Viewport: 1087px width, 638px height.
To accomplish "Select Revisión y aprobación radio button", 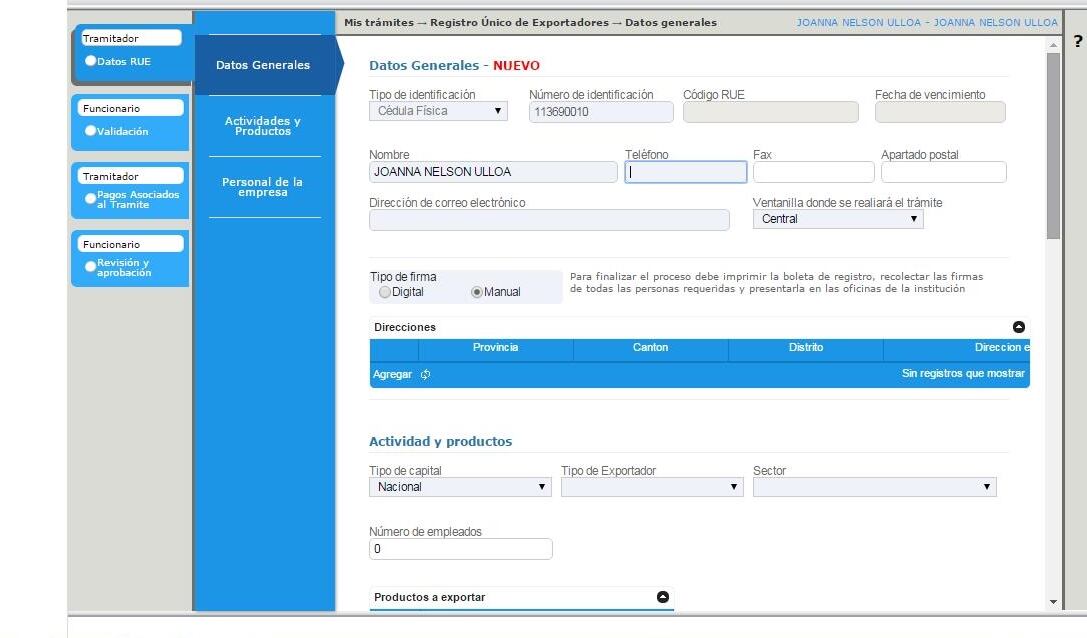I will (90, 267).
